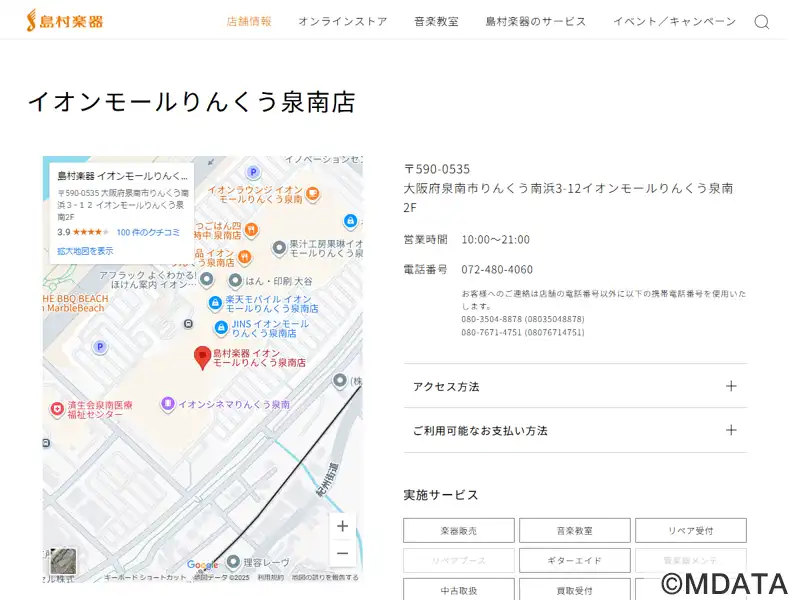Image resolution: width=800 pixels, height=600 pixels.
Task: Switch map to satellite thumbnail
Action: point(63,561)
